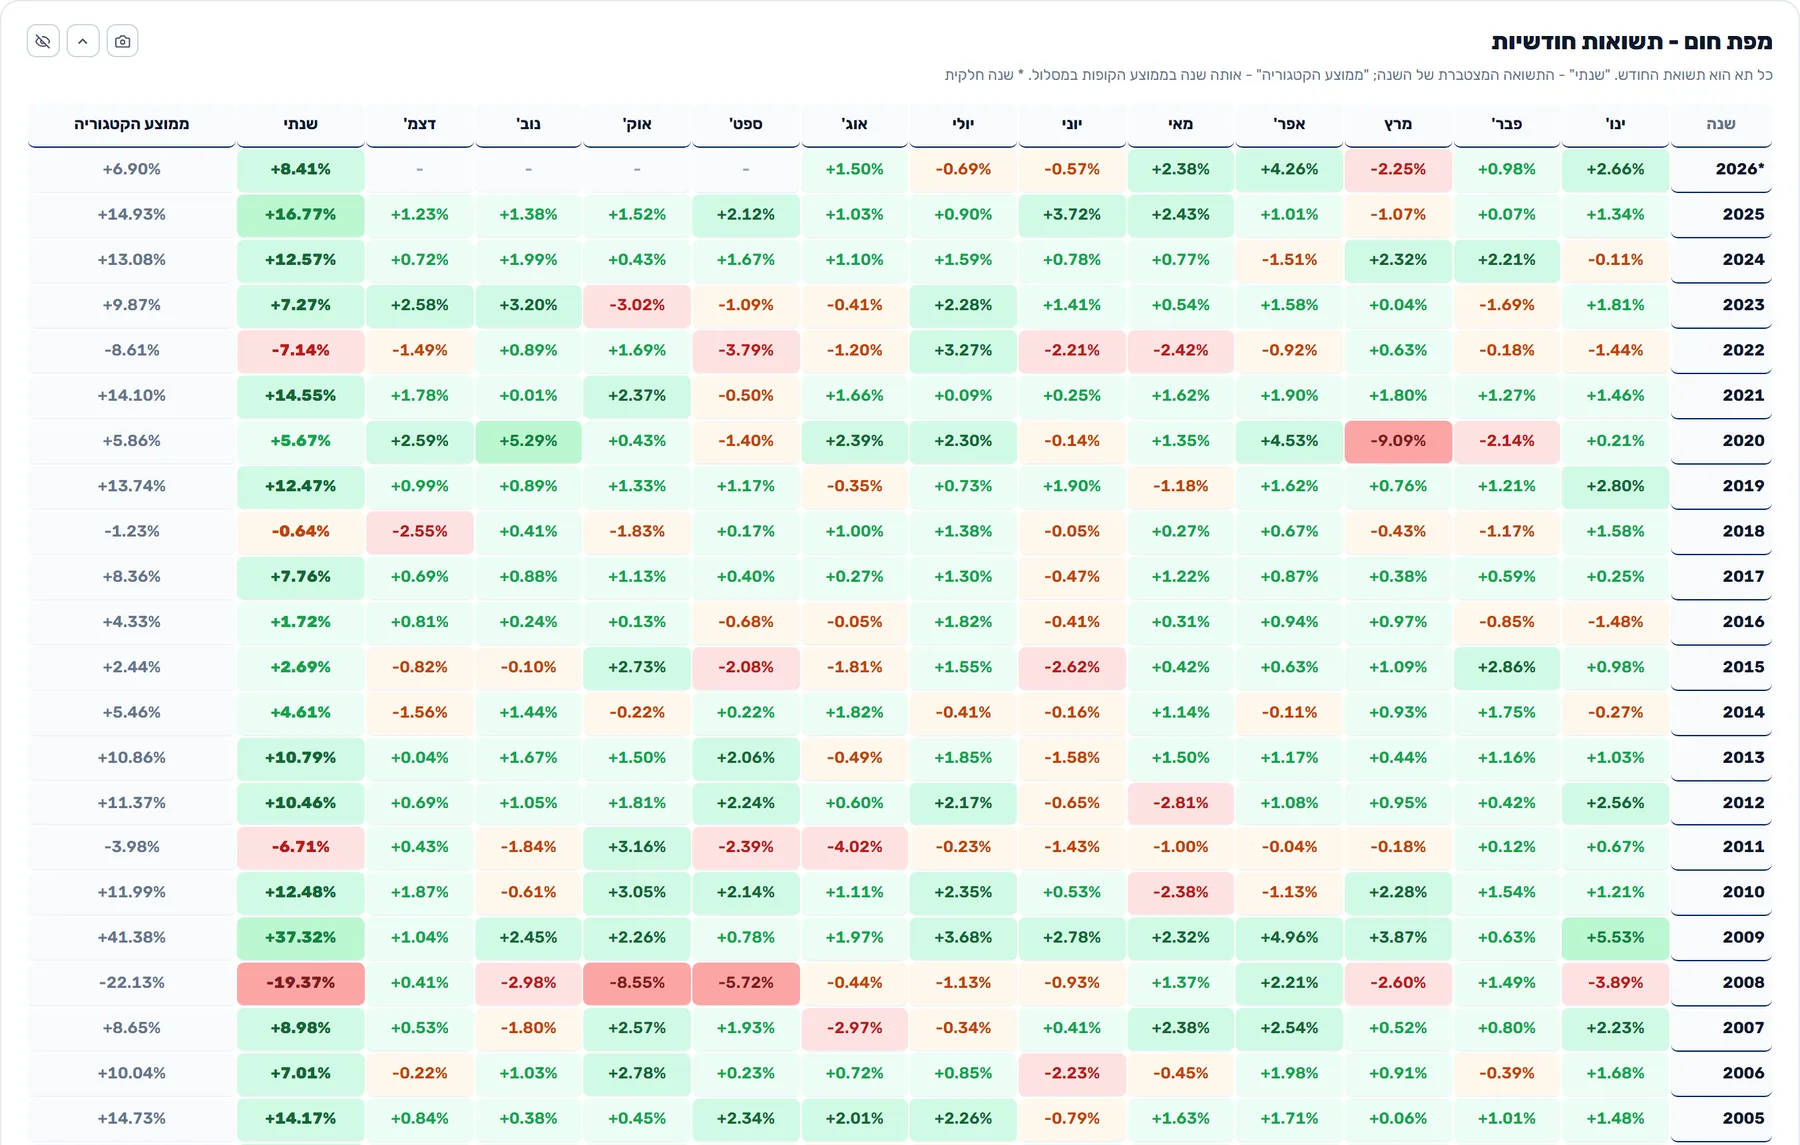Click the -2.55% December 2018 cell
The width and height of the screenshot is (1800, 1145).
tap(420, 531)
